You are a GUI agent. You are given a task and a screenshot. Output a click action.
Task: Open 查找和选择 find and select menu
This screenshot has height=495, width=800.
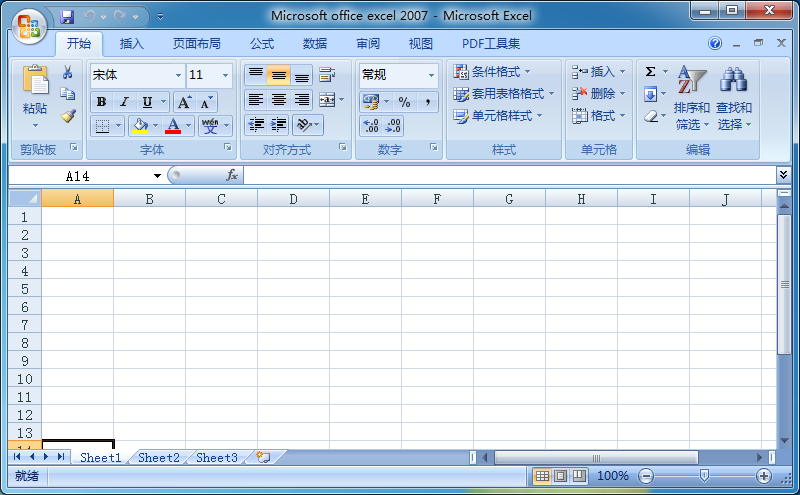pyautogui.click(x=734, y=97)
